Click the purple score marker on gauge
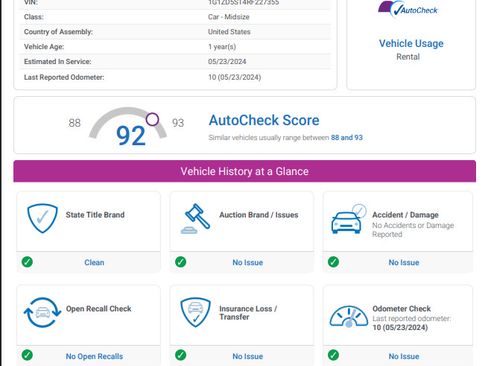The width and height of the screenshot is (488, 366). tap(152, 119)
